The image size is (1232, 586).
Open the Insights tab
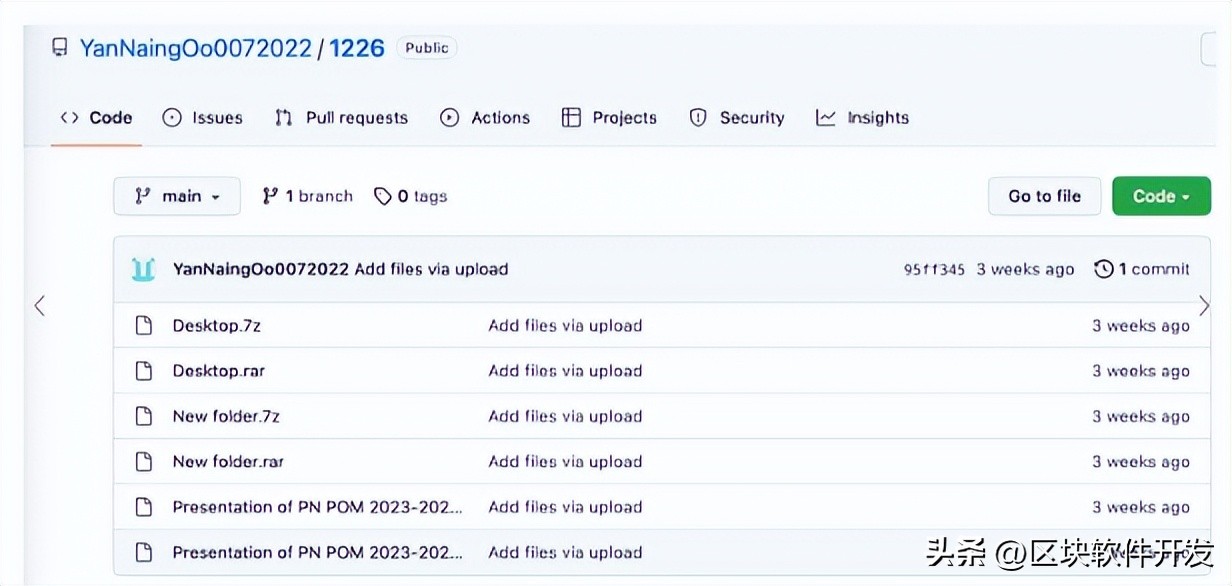click(x=863, y=118)
